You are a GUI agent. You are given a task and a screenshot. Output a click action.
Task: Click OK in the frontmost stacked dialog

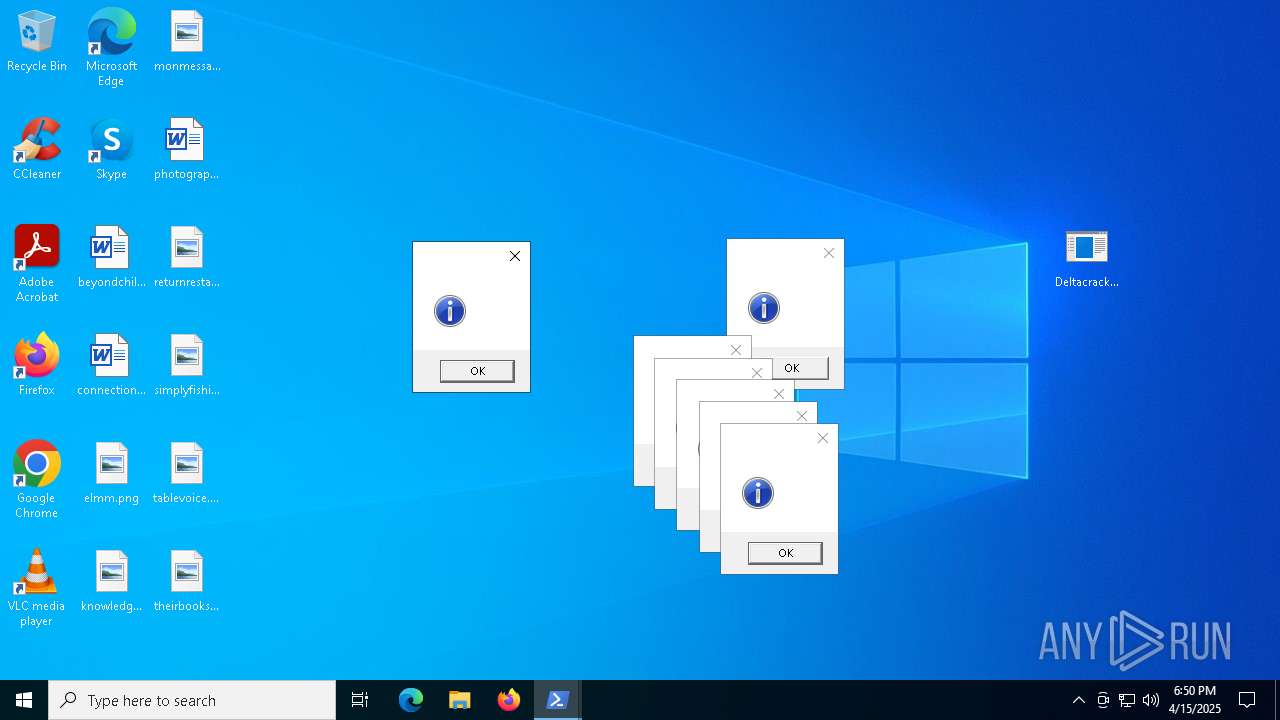coord(785,553)
